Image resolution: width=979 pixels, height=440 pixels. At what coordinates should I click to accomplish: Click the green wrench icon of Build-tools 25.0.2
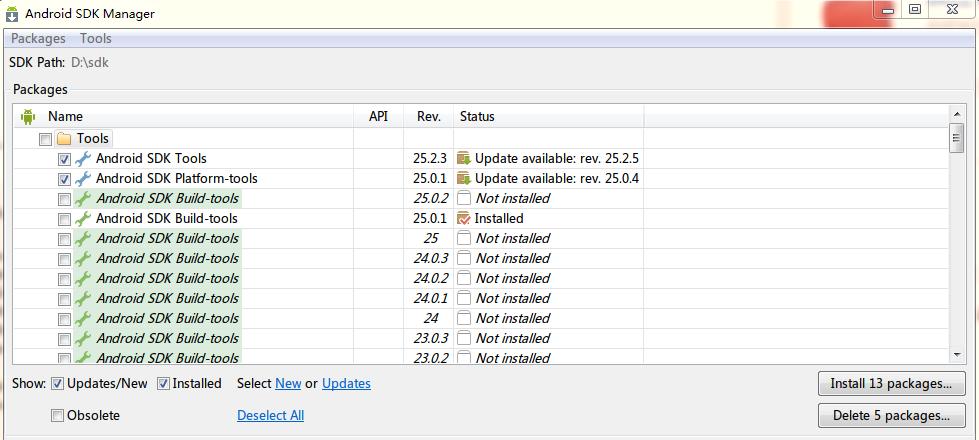[x=83, y=198]
